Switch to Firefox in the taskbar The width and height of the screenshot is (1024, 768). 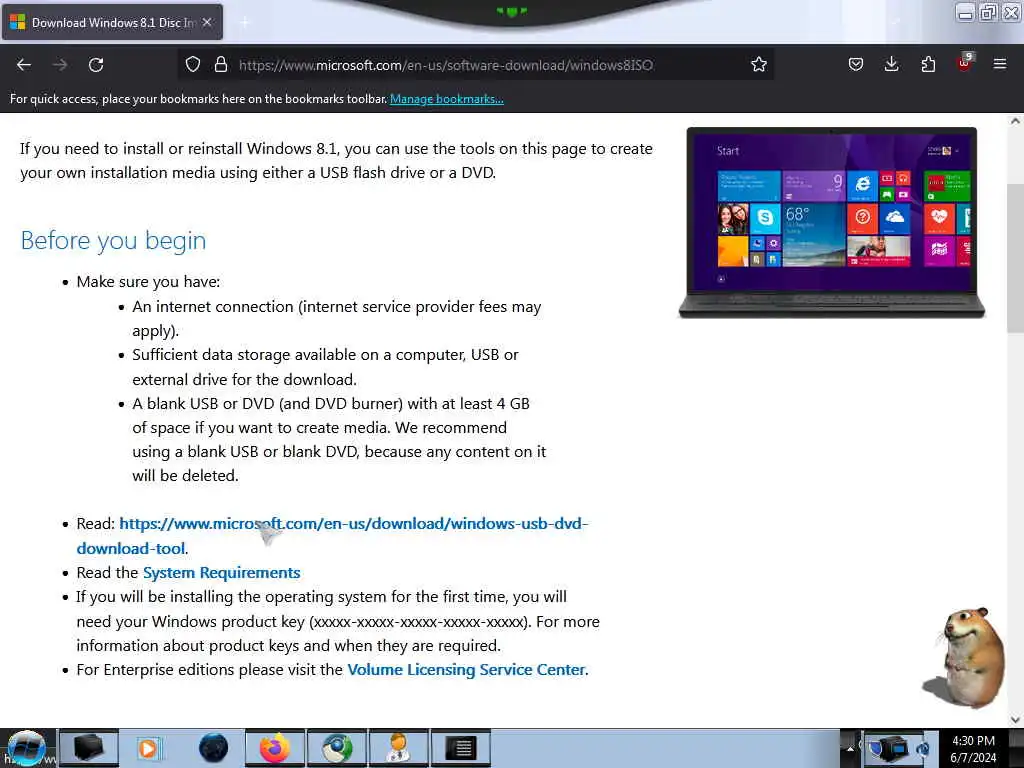click(x=275, y=748)
